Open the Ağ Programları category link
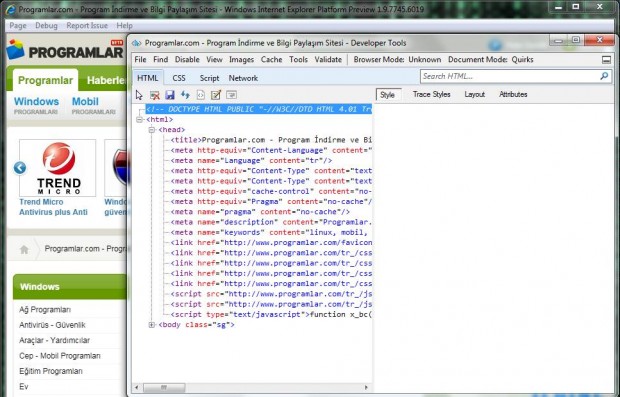This screenshot has height=397, width=620. 45,310
